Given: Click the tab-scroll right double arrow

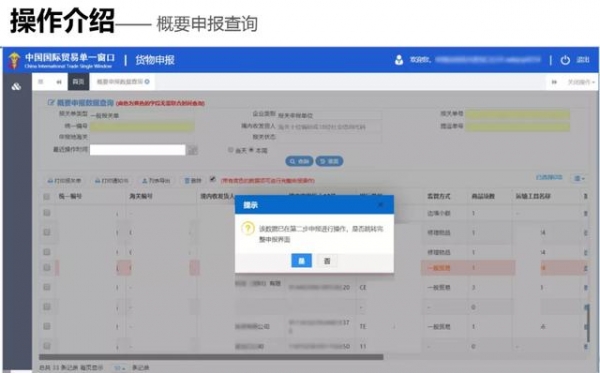Looking at the screenshot, I should pos(554,82).
